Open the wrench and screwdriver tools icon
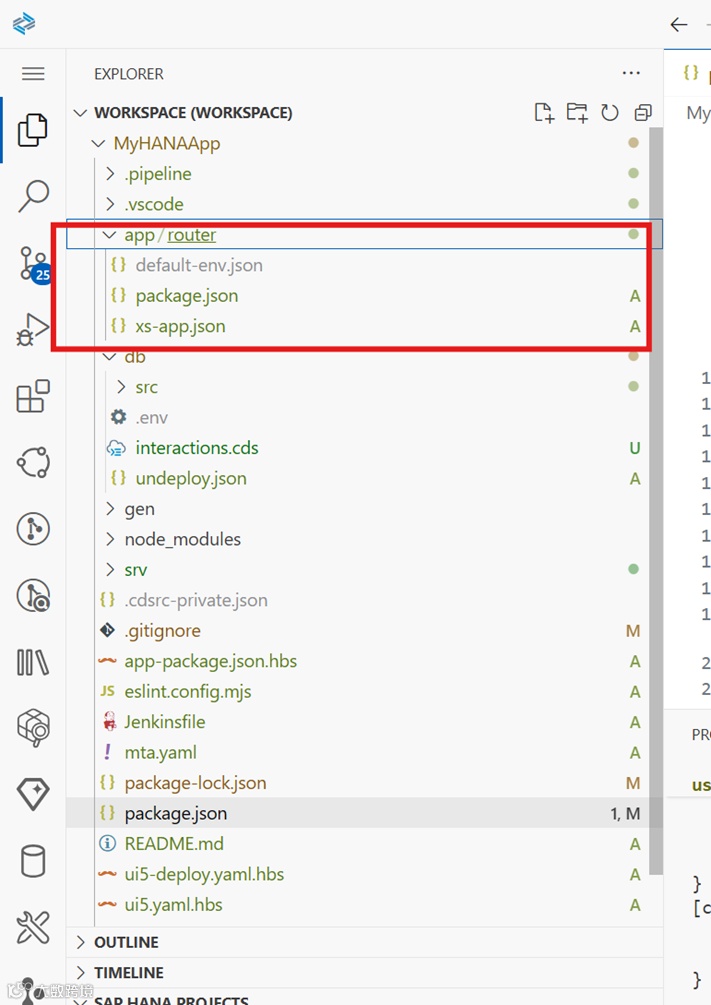711x1005 pixels. (x=33, y=927)
